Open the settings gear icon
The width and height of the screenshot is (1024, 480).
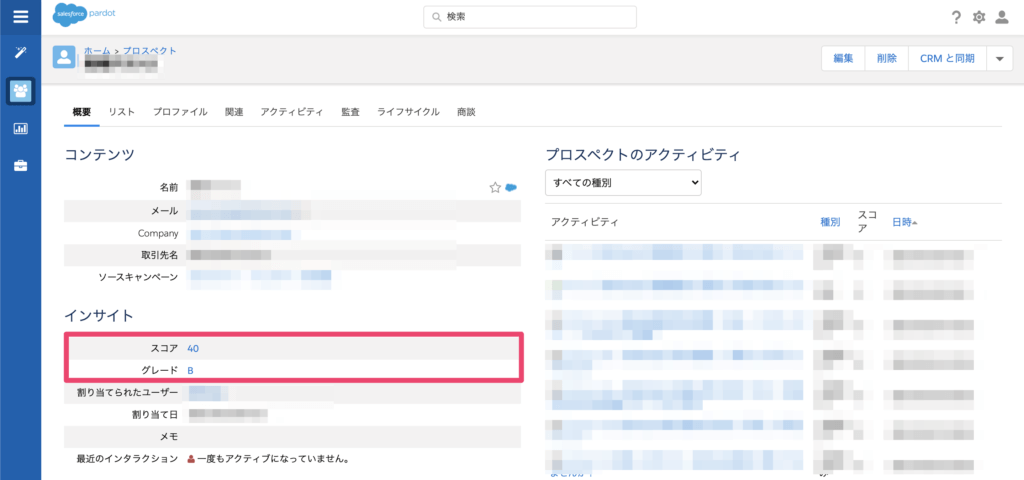pos(978,18)
